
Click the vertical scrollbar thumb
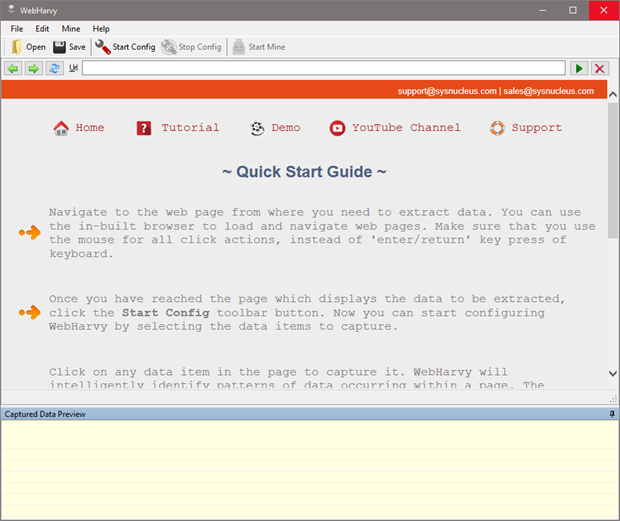[x=613, y=170]
